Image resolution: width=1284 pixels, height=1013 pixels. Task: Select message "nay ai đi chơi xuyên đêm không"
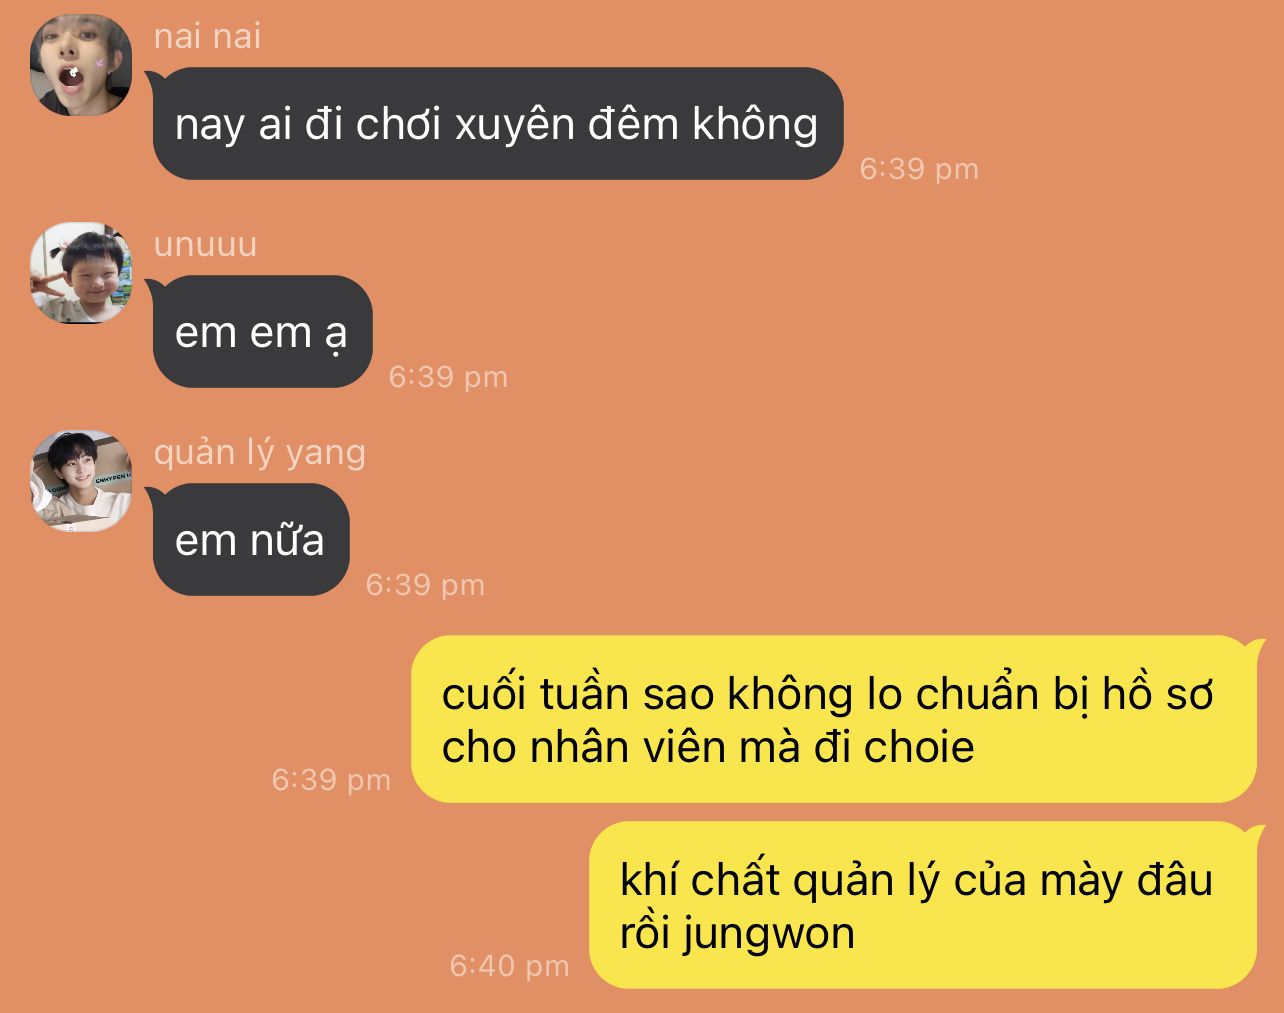pos(497,124)
